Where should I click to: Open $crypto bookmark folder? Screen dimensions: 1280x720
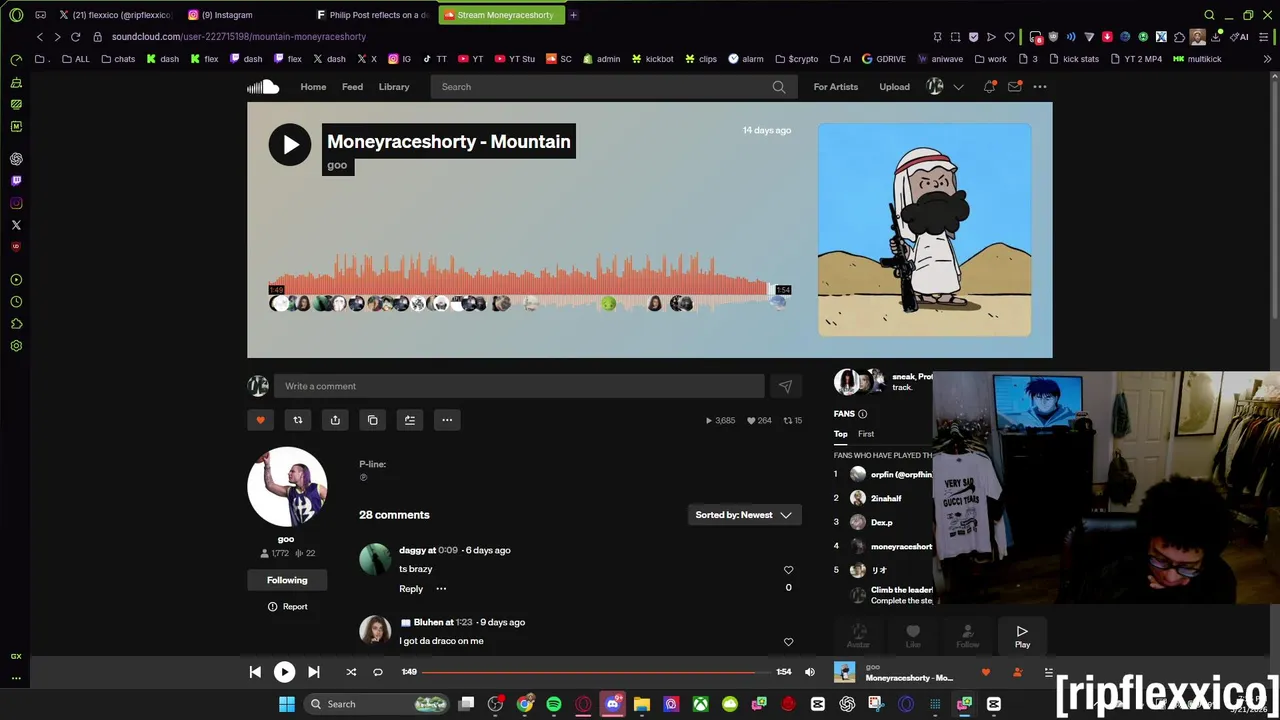click(797, 59)
